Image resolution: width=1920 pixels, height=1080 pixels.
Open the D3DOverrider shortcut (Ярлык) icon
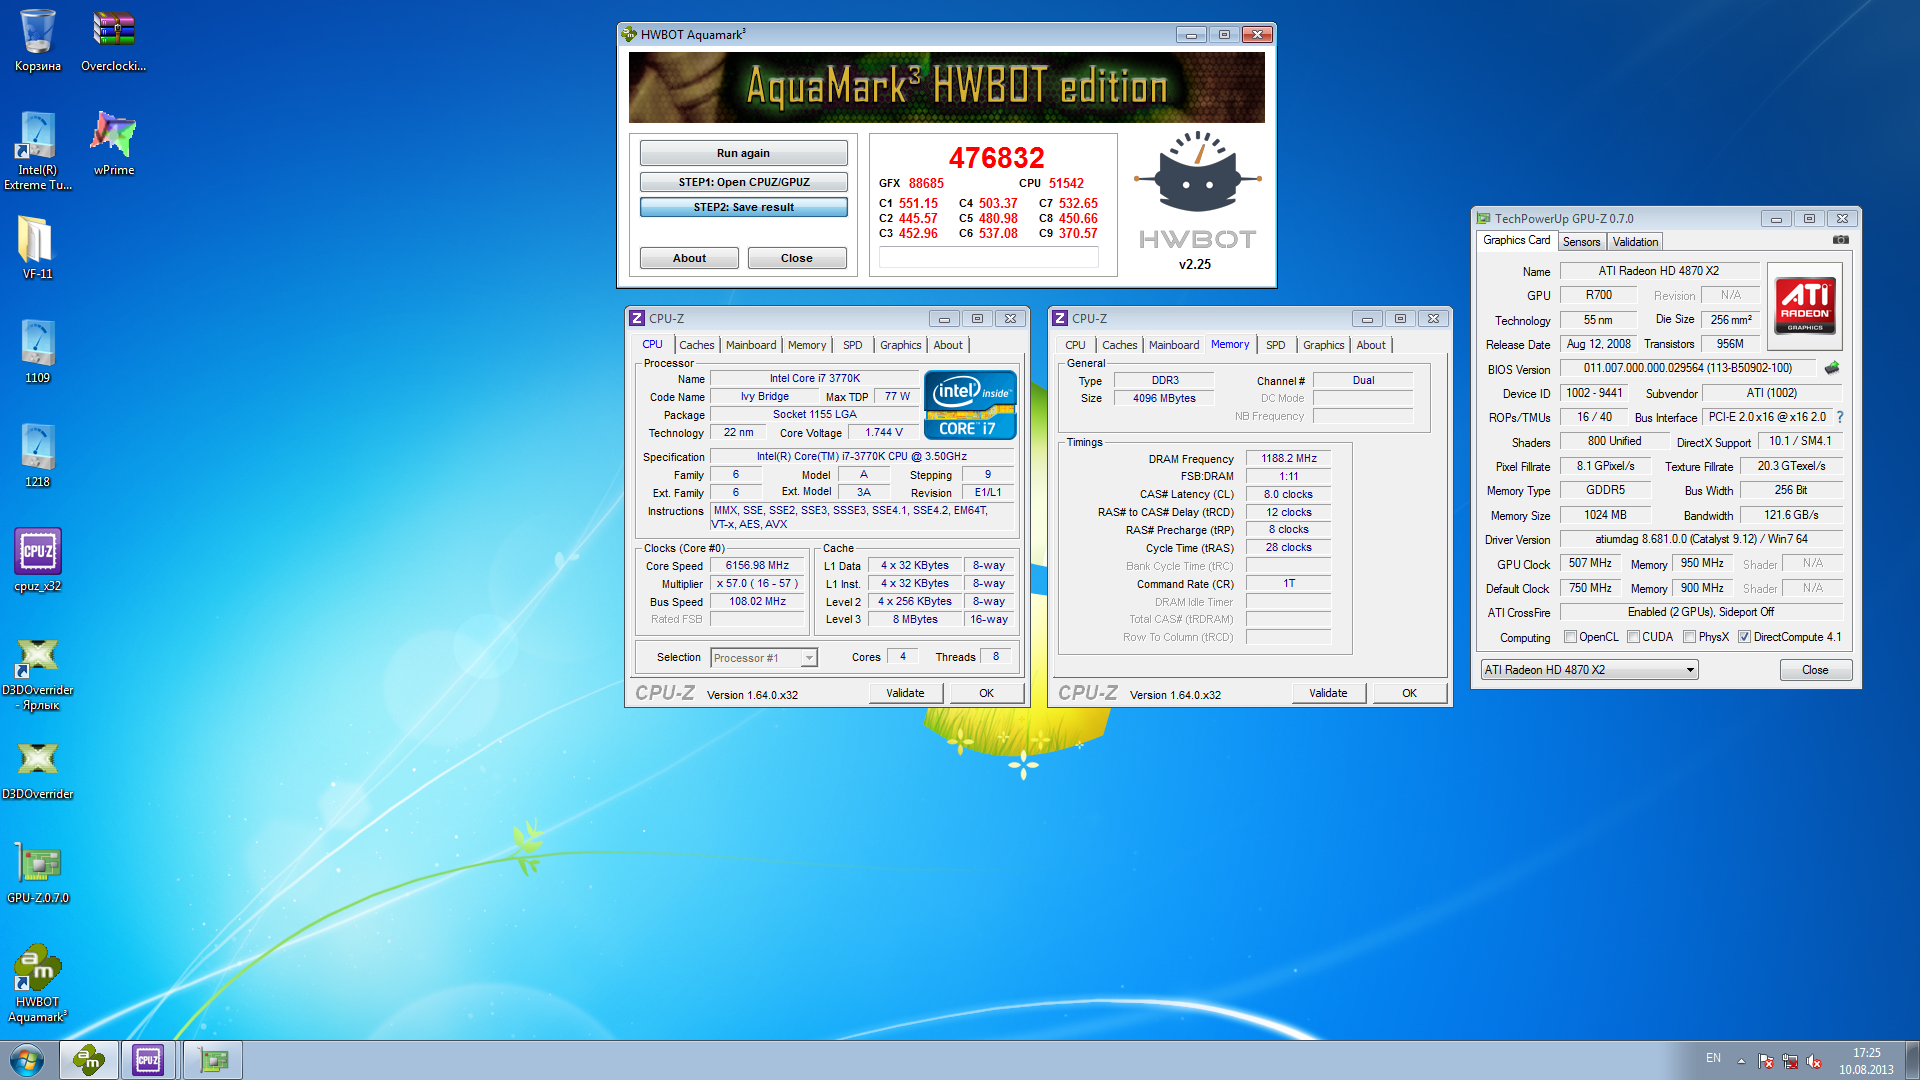tap(38, 673)
